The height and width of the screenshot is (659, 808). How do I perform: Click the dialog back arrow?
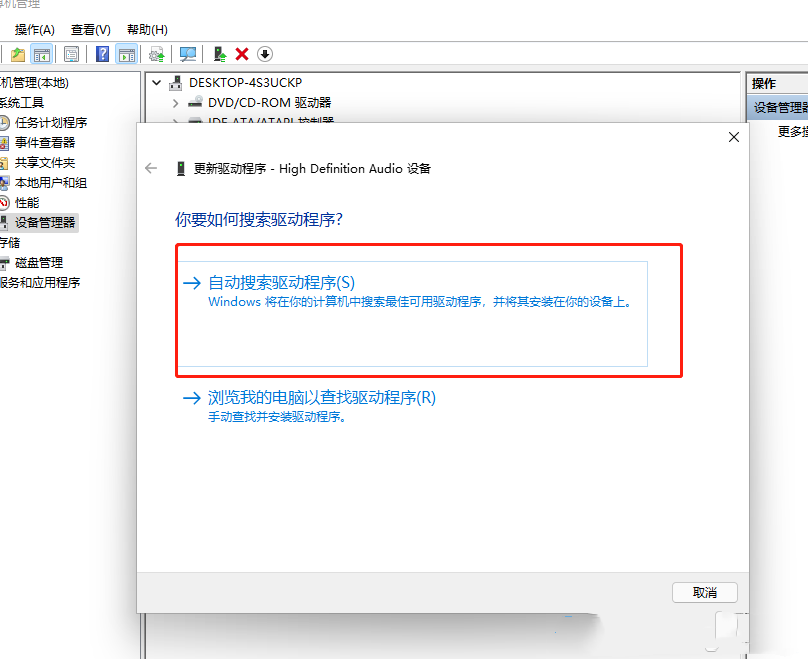coord(150,169)
